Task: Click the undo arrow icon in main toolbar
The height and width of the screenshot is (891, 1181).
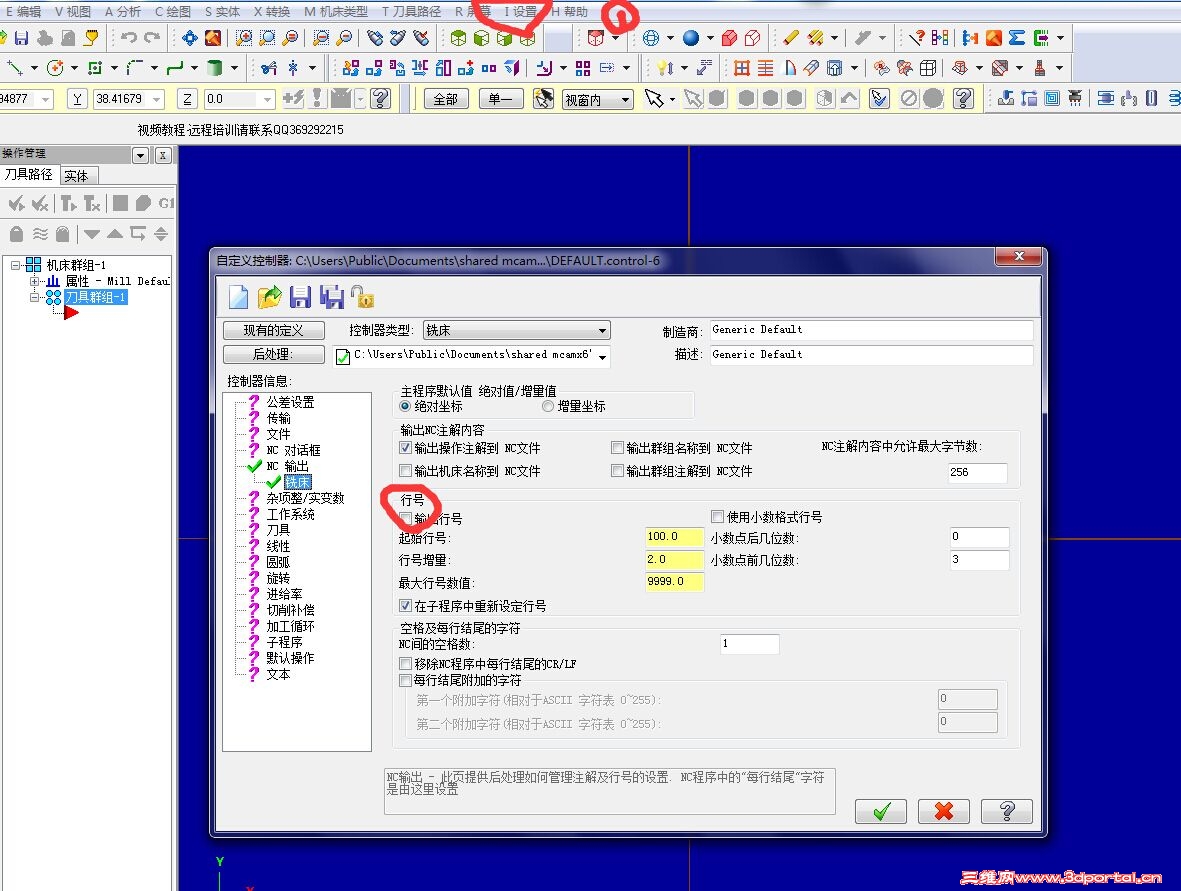Action: (x=129, y=38)
